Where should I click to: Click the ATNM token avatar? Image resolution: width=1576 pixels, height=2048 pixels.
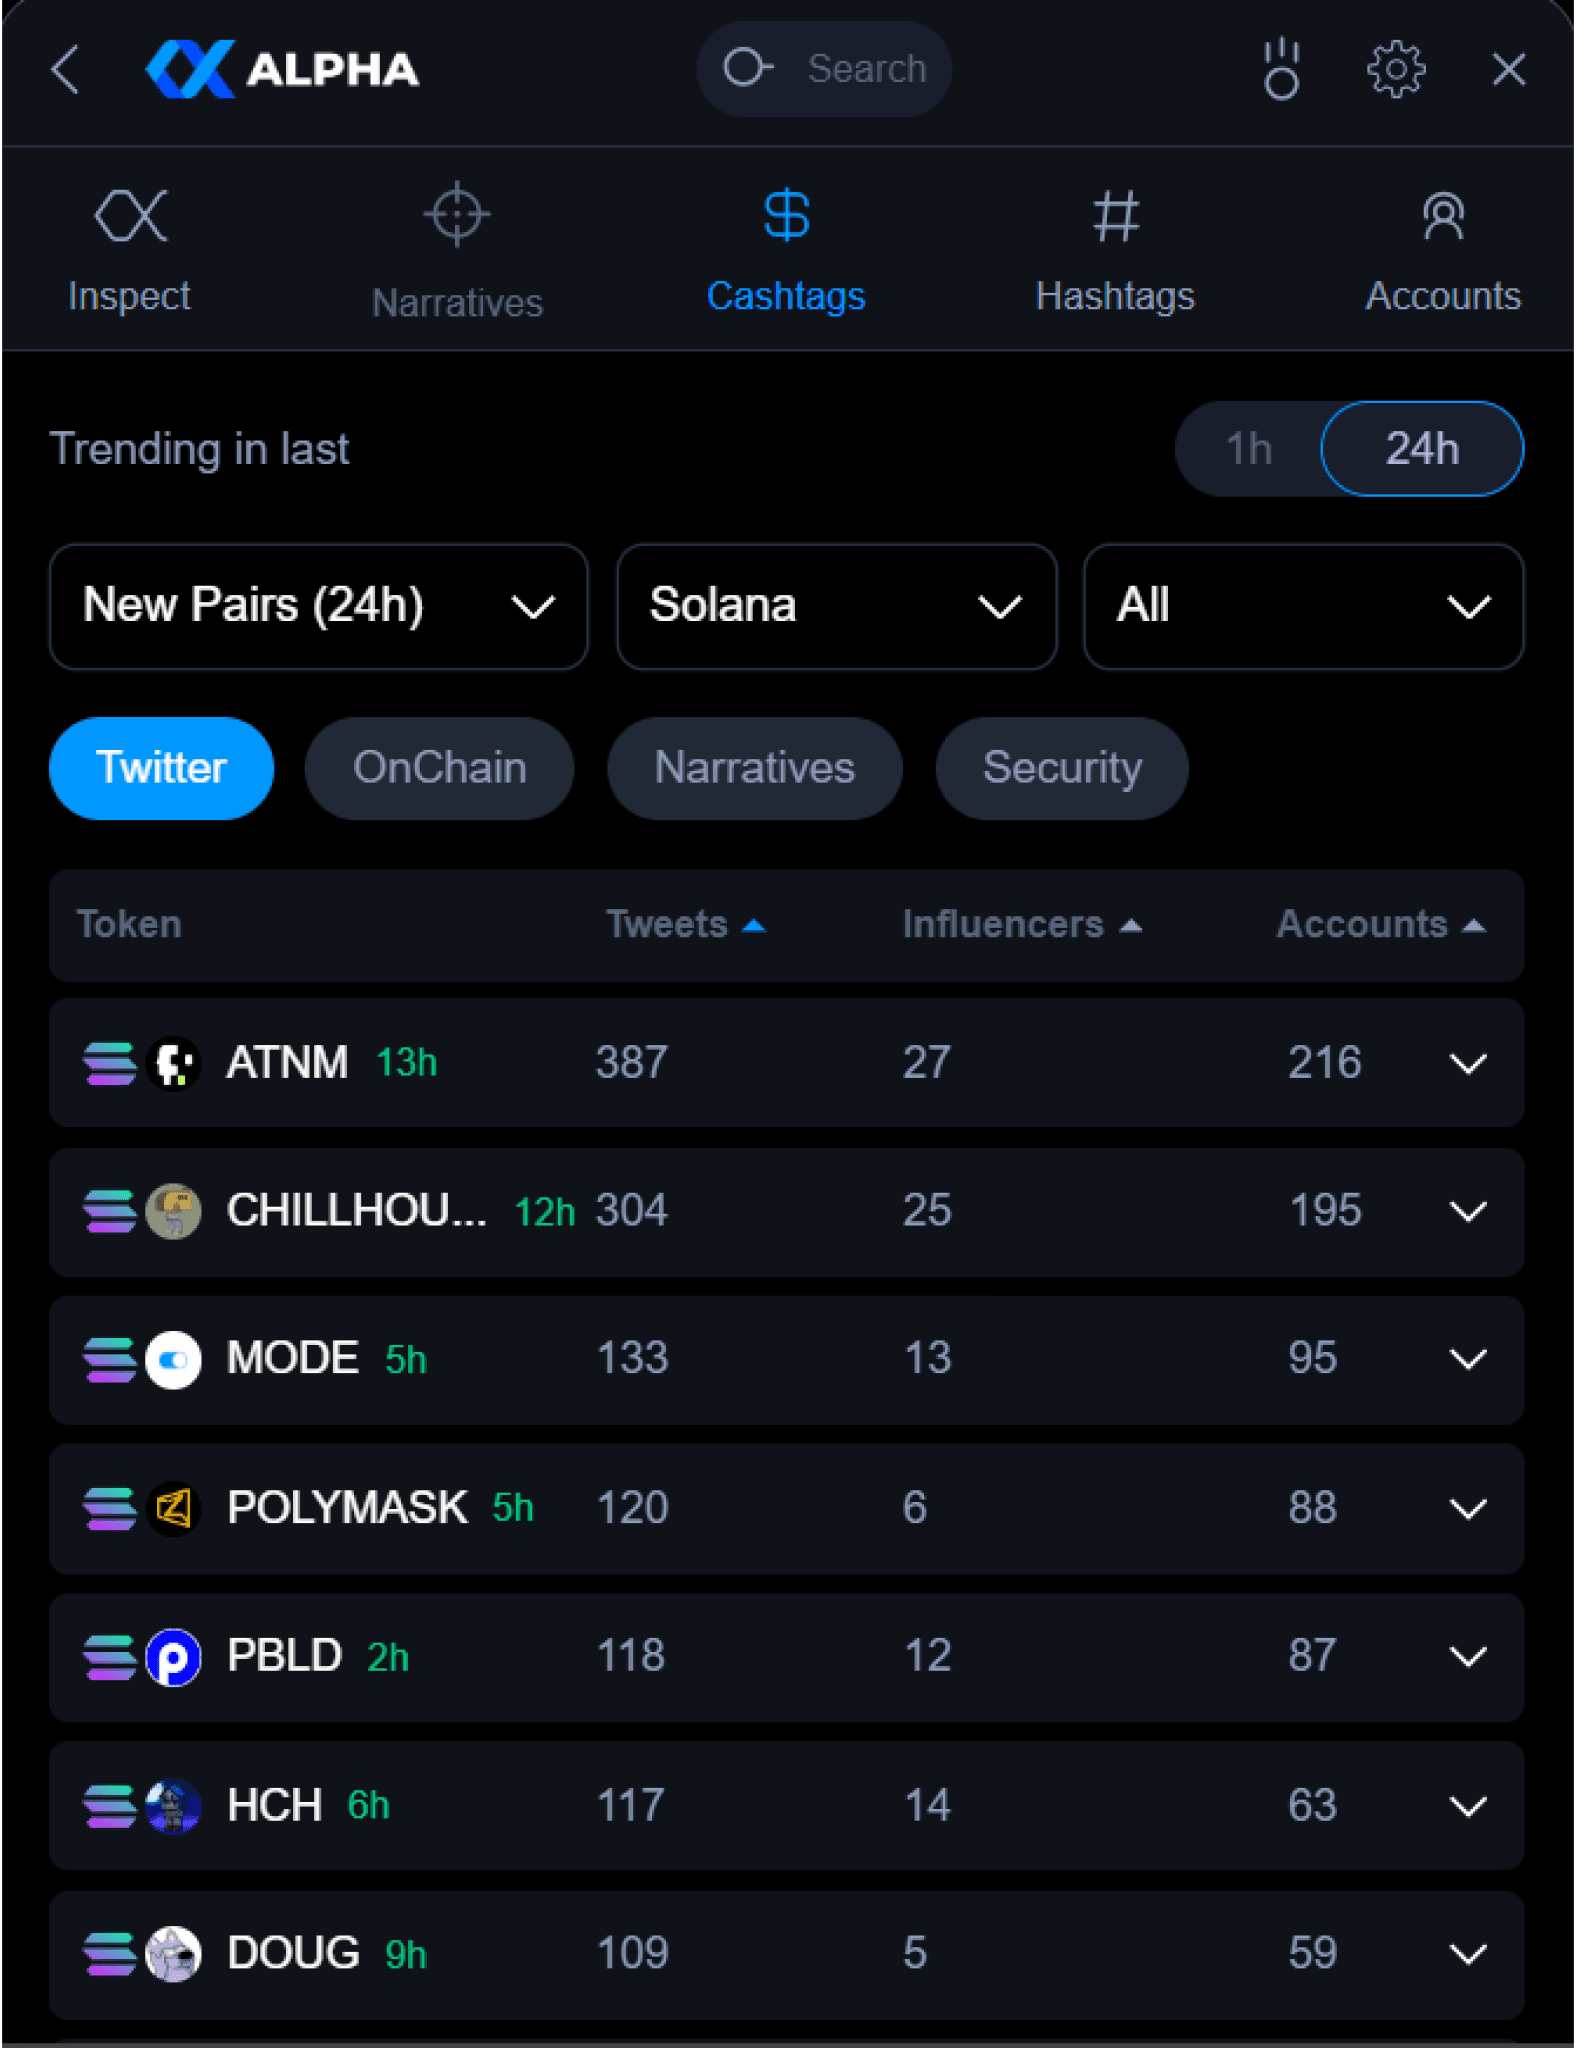[174, 1063]
